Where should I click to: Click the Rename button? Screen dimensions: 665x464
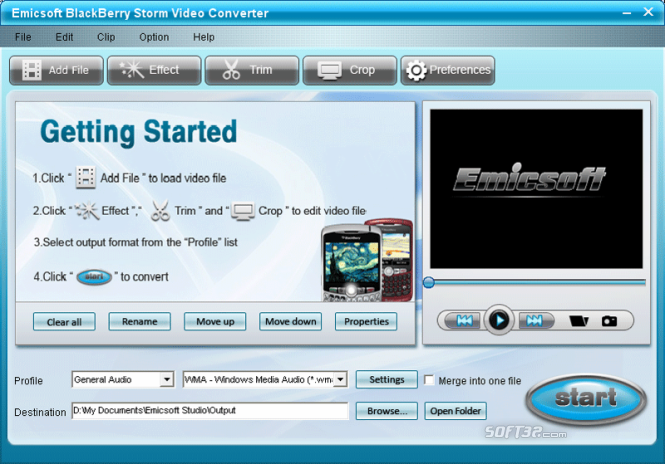[x=140, y=321]
